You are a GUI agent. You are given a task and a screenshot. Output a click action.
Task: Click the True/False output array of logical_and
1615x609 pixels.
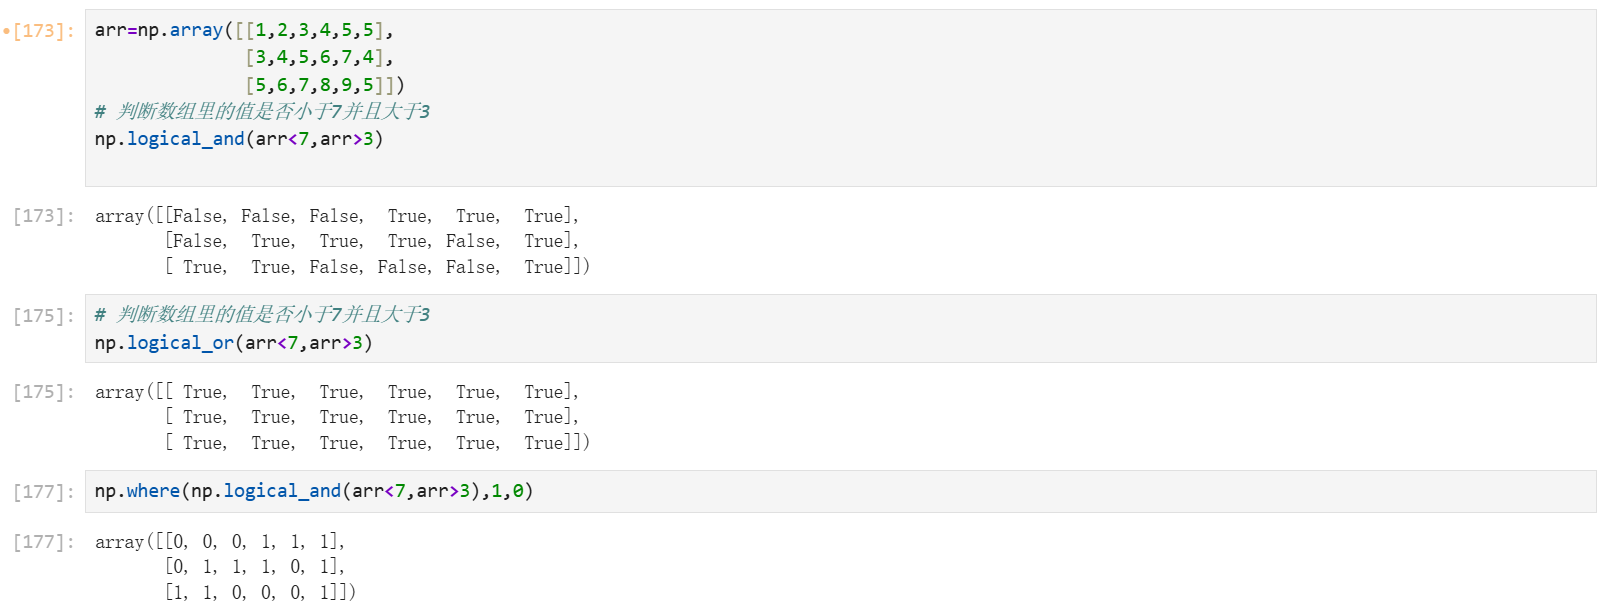[x=342, y=241]
